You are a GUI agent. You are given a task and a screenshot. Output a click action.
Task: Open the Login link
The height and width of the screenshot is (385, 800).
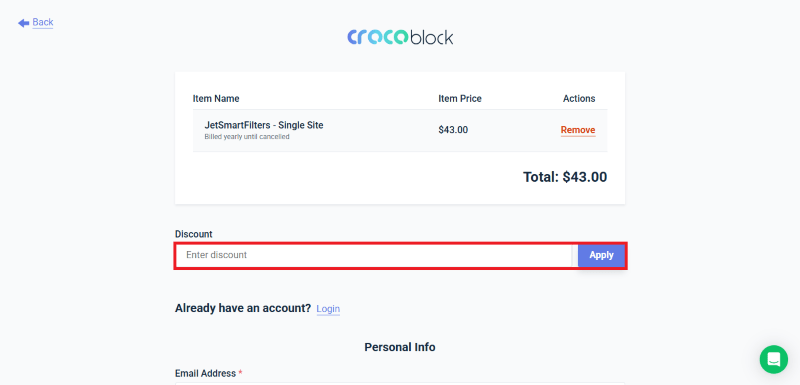(x=328, y=309)
